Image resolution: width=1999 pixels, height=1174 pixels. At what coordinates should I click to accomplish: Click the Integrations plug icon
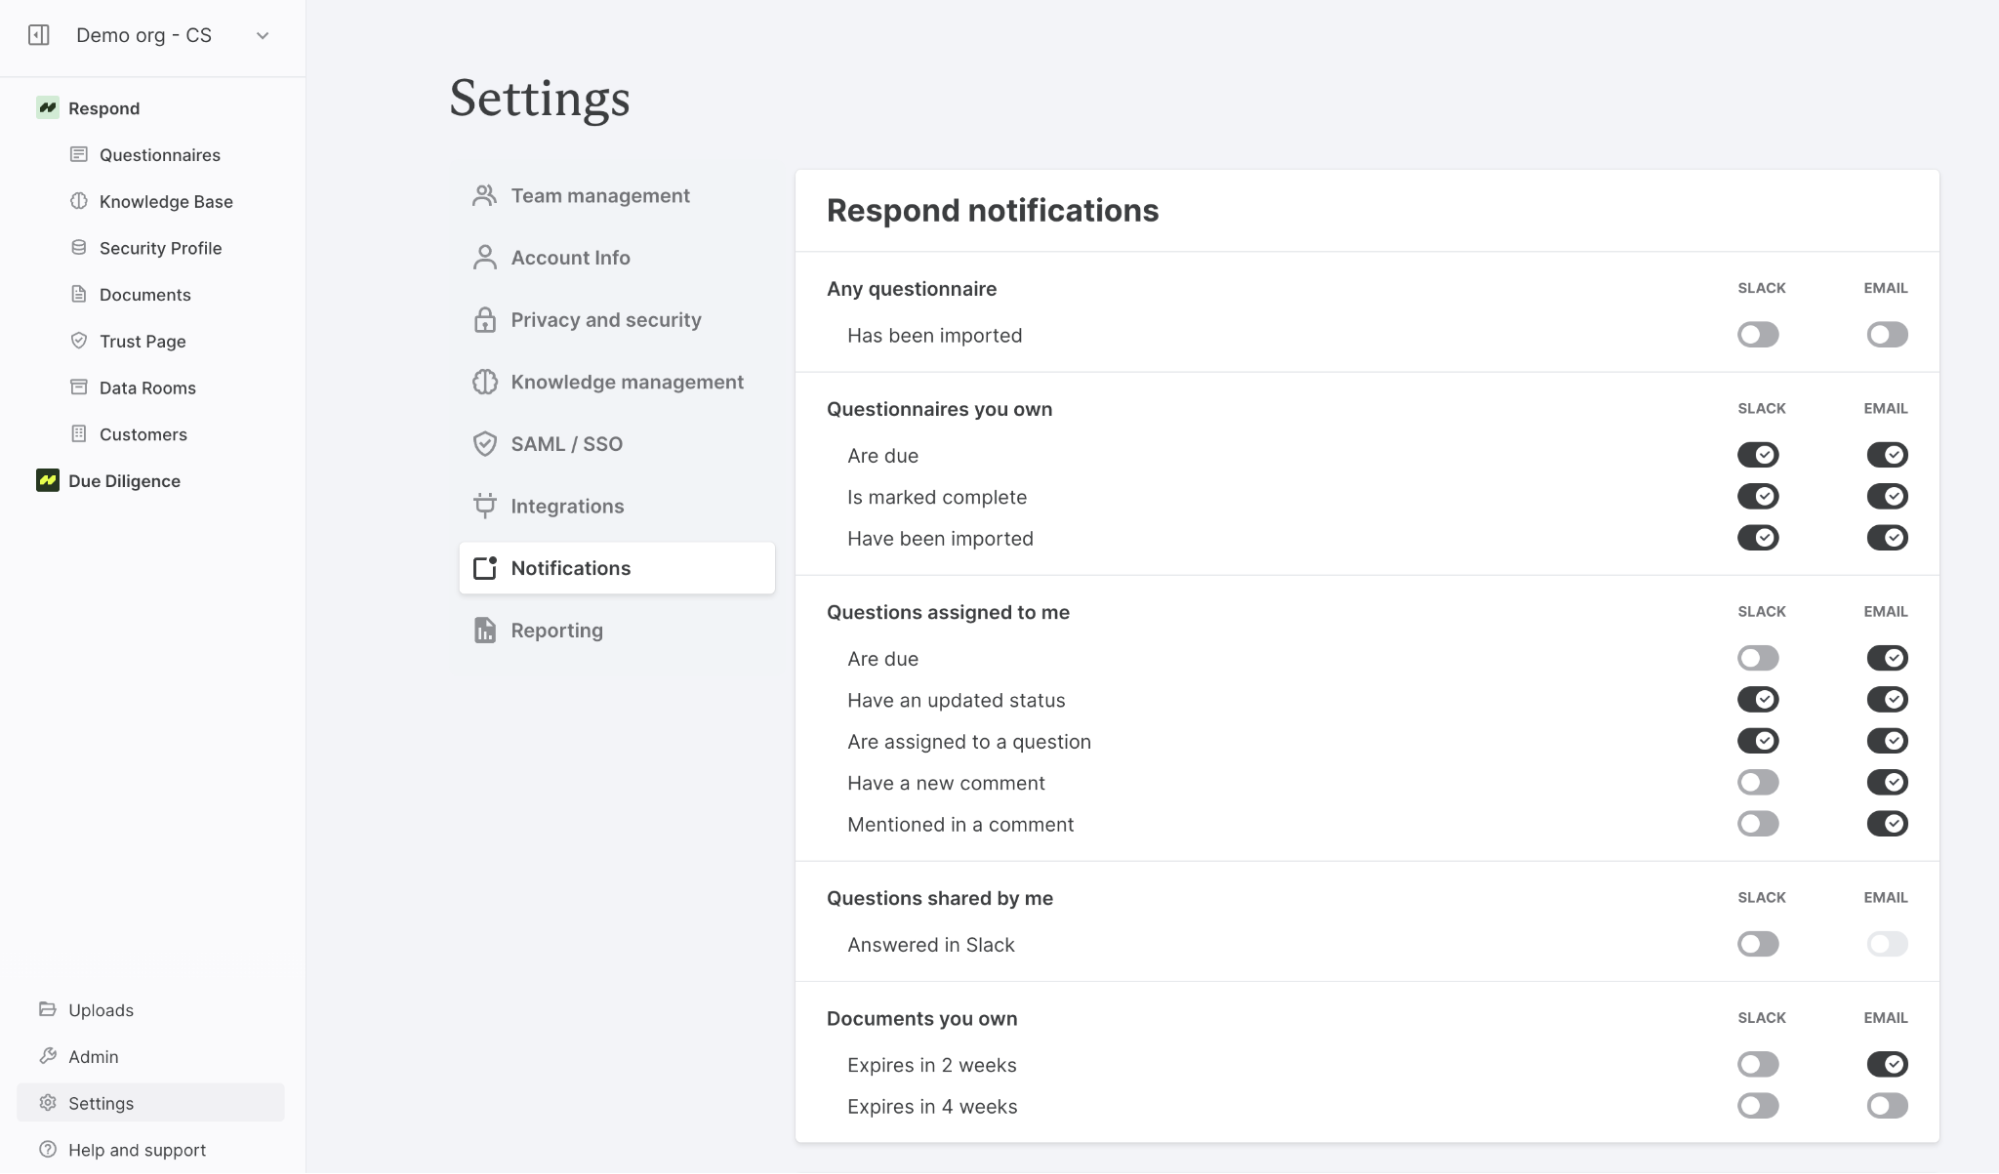click(x=485, y=506)
